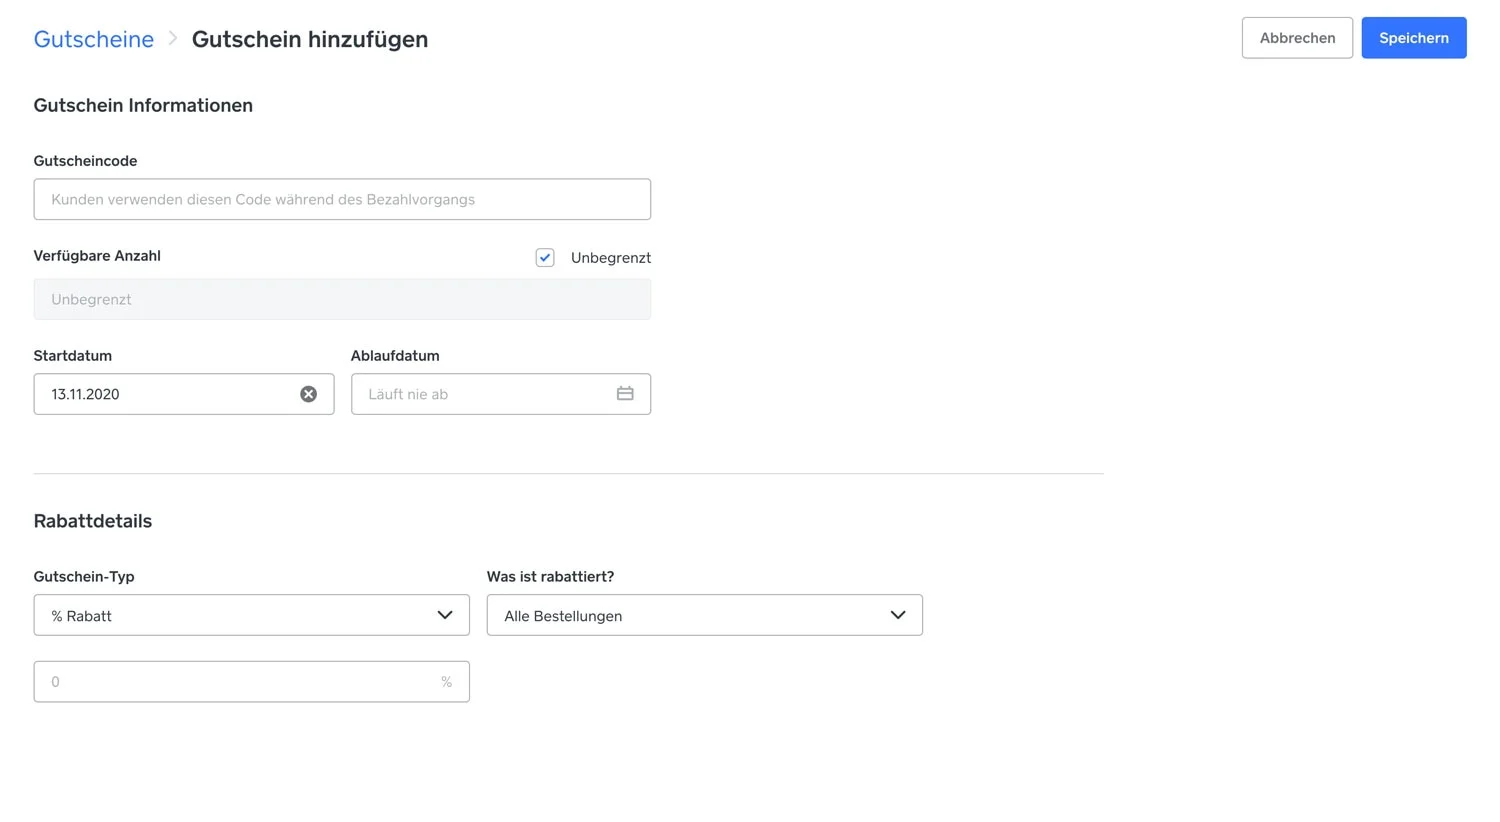Click the percent symbol in the discount field
1500x822 pixels.
[x=446, y=681]
